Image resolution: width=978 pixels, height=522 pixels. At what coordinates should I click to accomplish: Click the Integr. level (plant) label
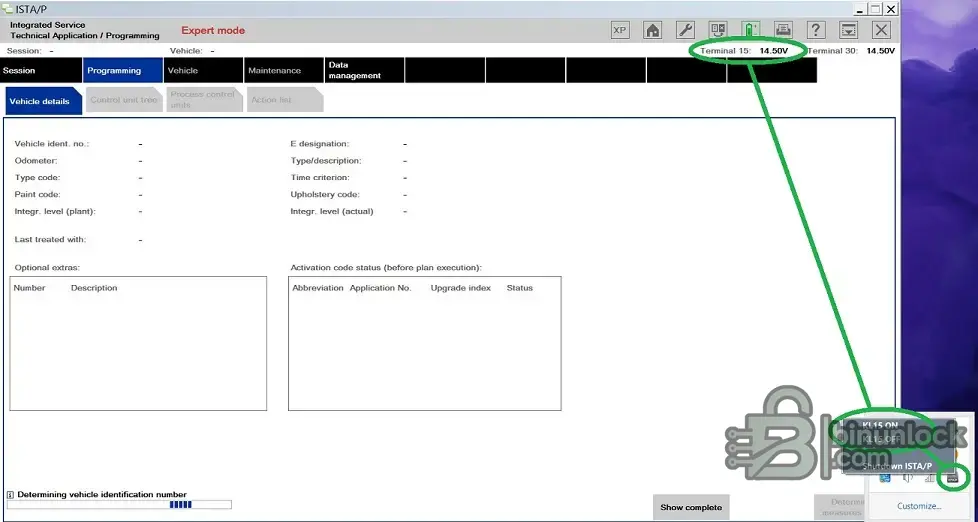tap(55, 211)
